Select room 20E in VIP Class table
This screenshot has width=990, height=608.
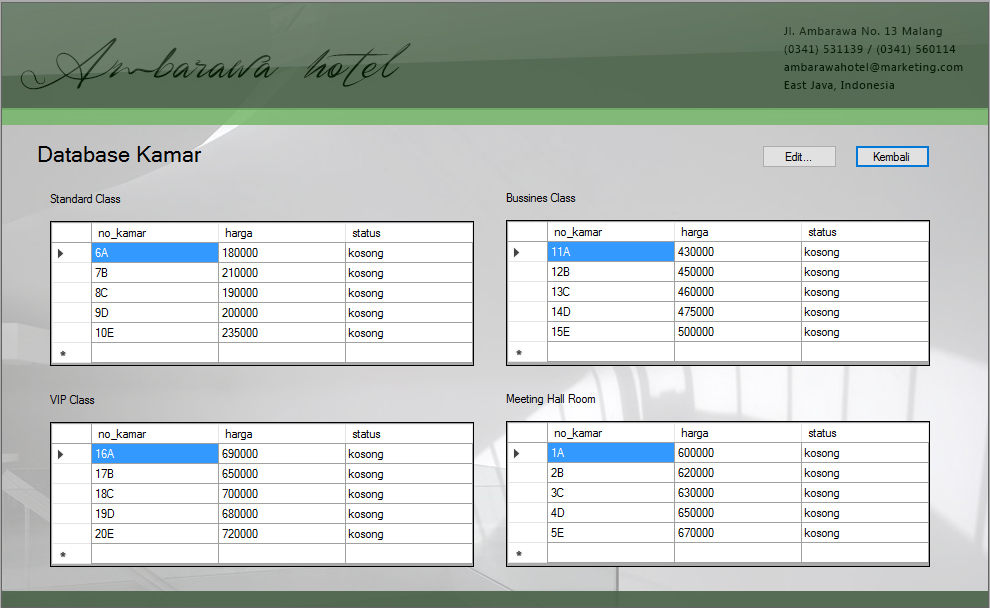pos(154,534)
